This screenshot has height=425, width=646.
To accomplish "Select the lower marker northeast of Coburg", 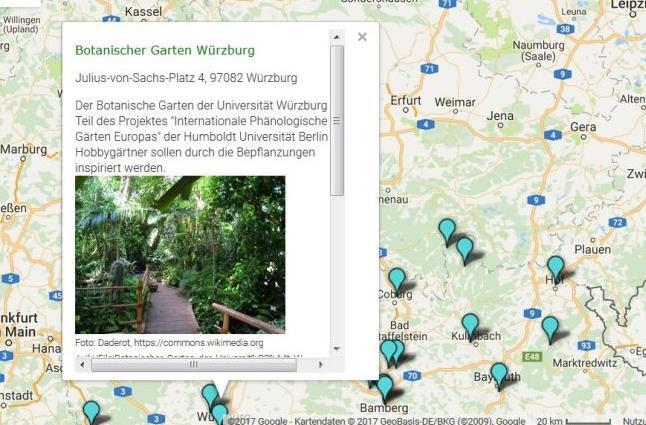I will (x=465, y=249).
